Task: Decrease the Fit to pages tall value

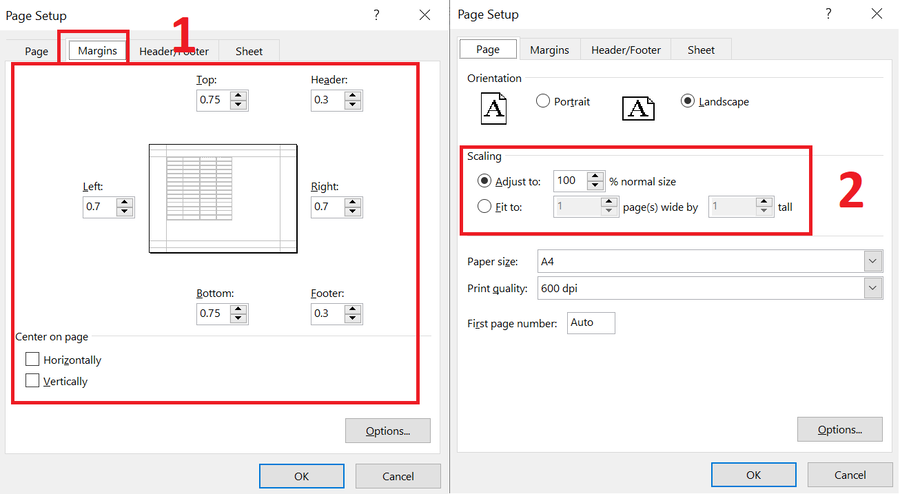Action: pos(764,211)
